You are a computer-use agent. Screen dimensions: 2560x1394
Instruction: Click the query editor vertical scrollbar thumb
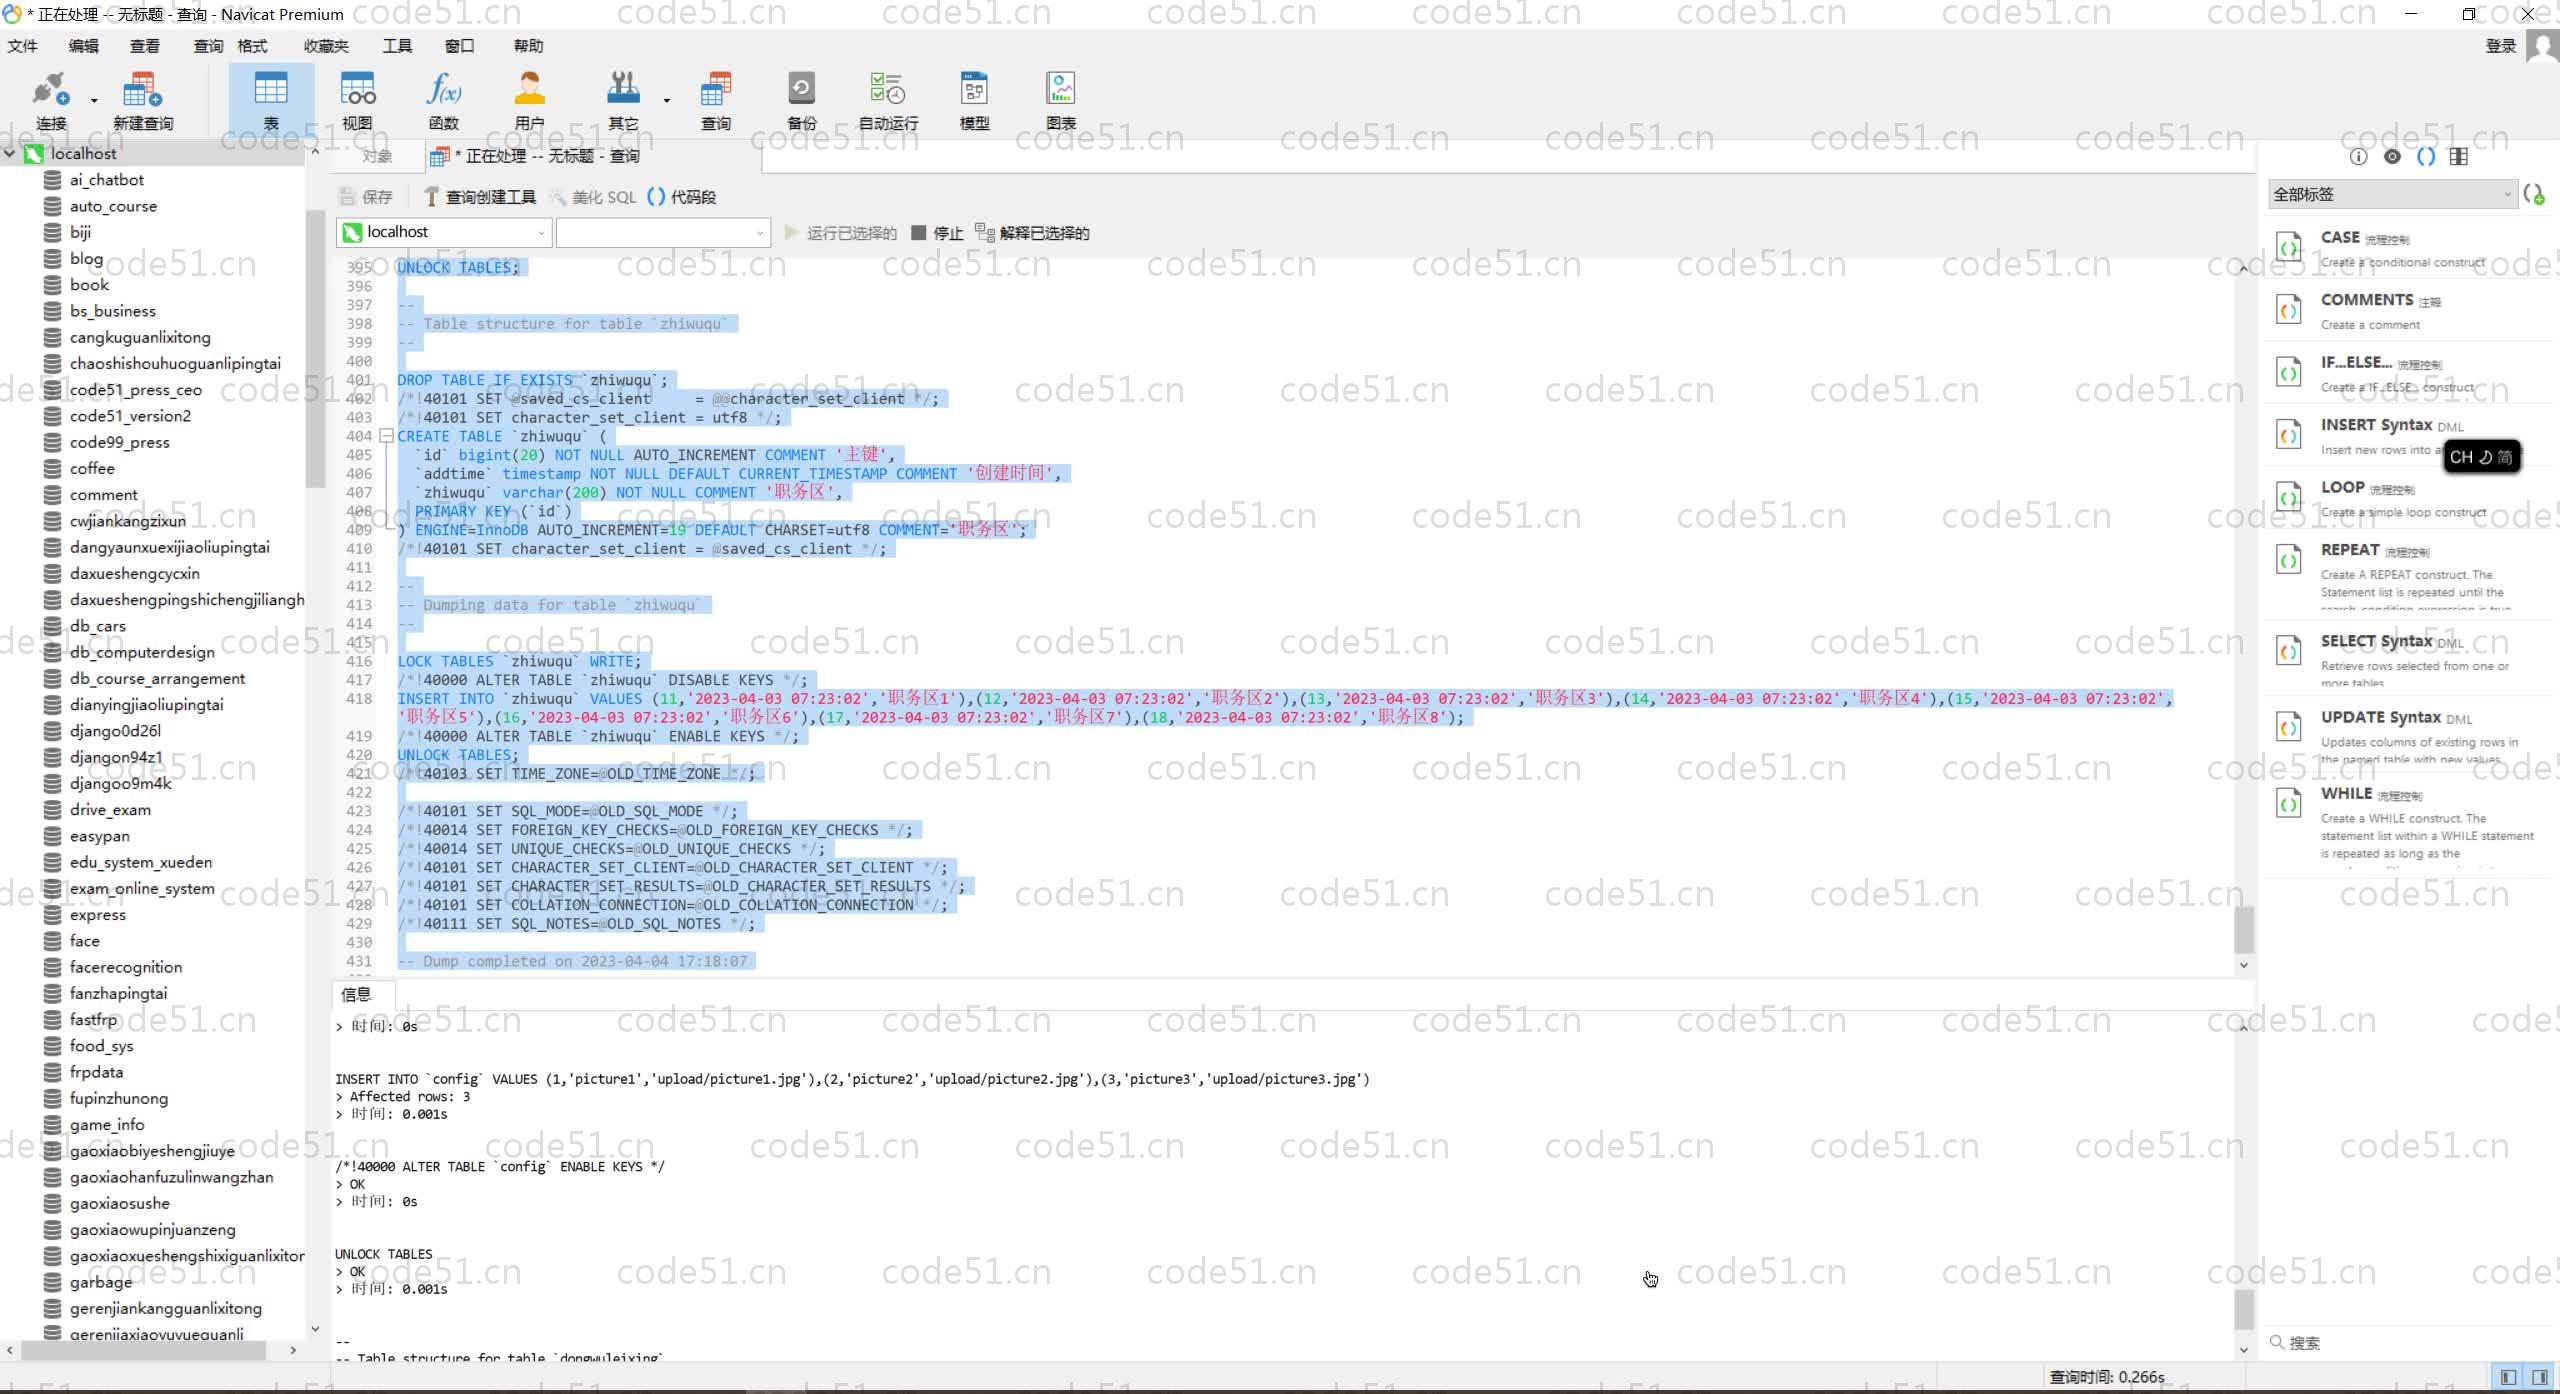2243,930
